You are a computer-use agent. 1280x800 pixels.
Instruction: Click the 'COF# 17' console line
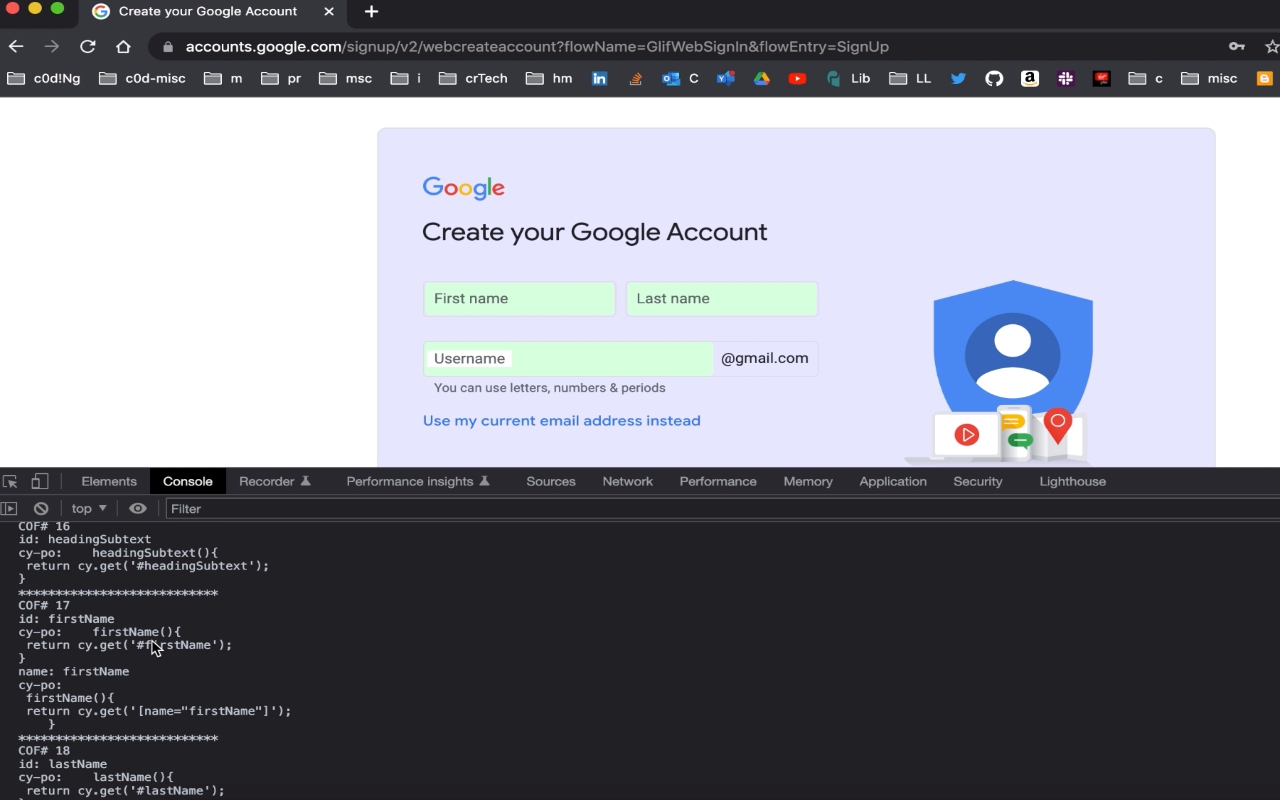coord(44,606)
